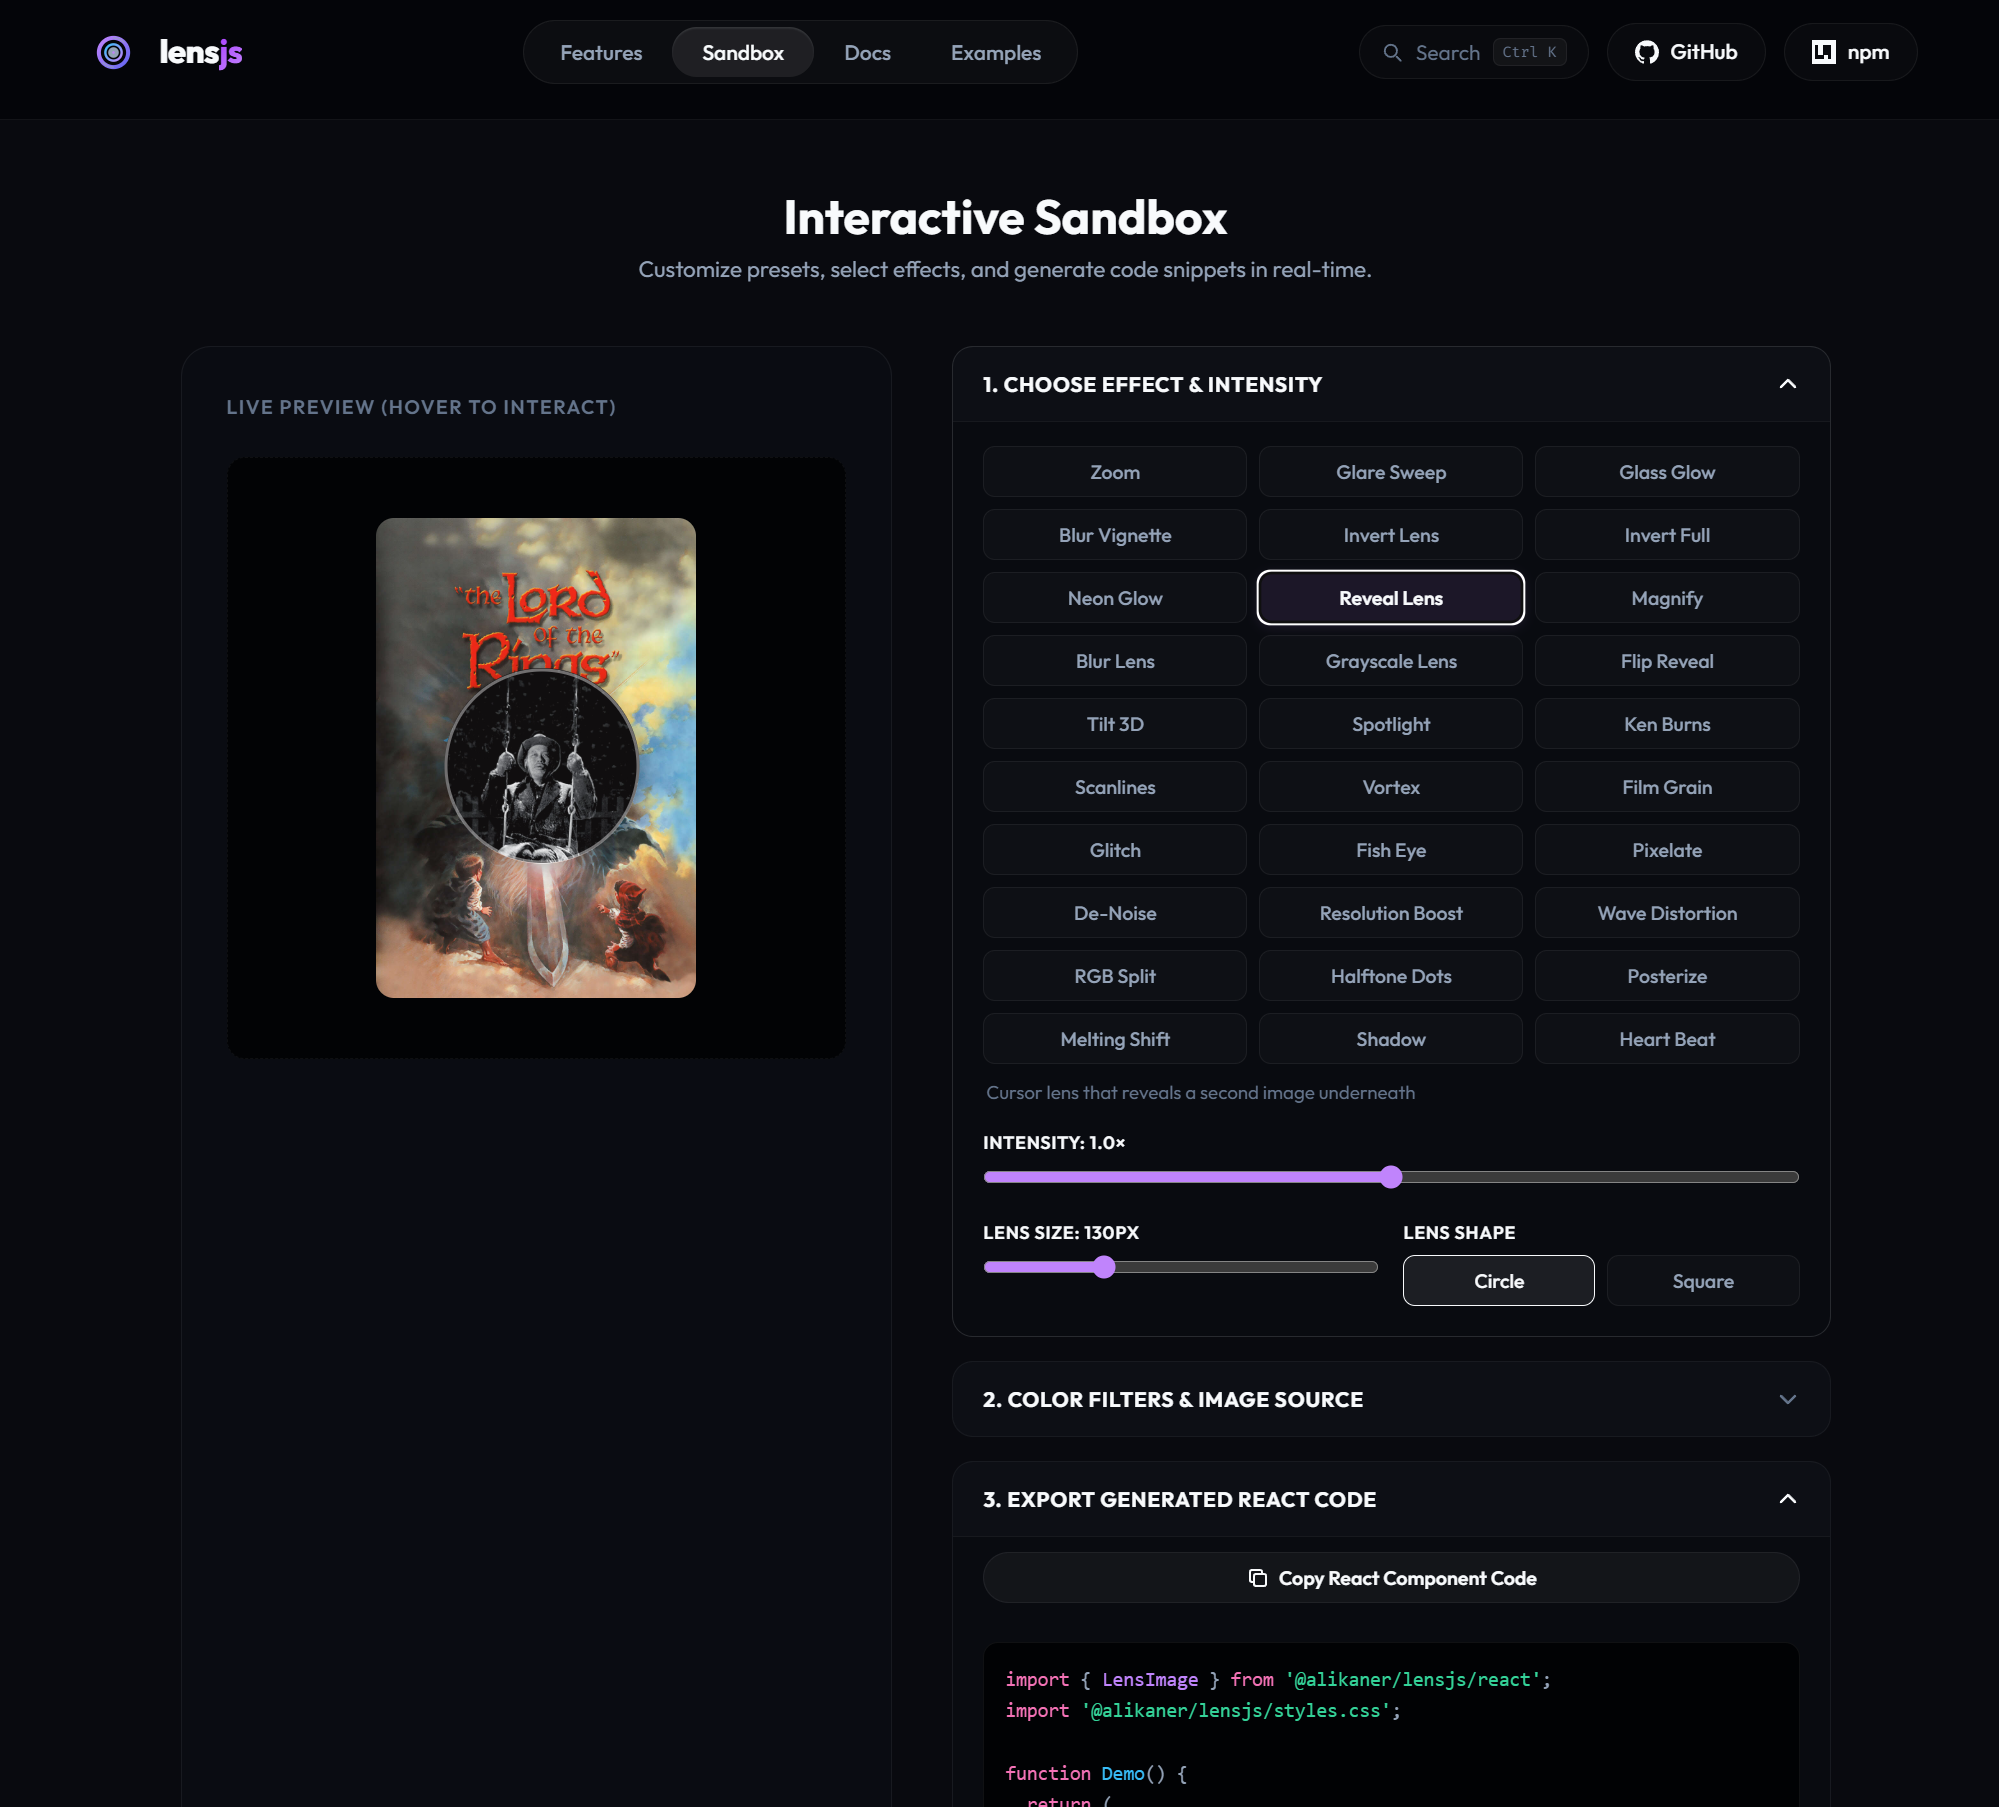Click 'Live Preview (Hover to Interact)' label
This screenshot has width=1999, height=1807.
[421, 407]
